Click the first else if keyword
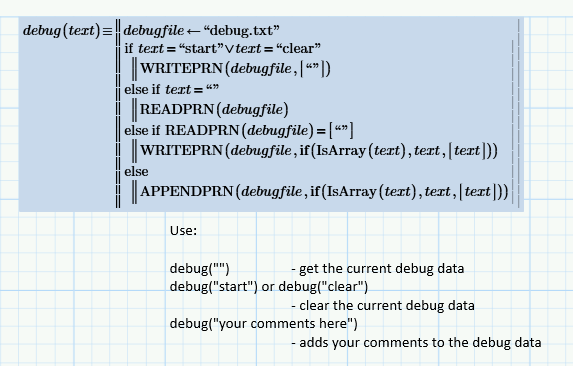The image size is (573, 366). click(142, 89)
